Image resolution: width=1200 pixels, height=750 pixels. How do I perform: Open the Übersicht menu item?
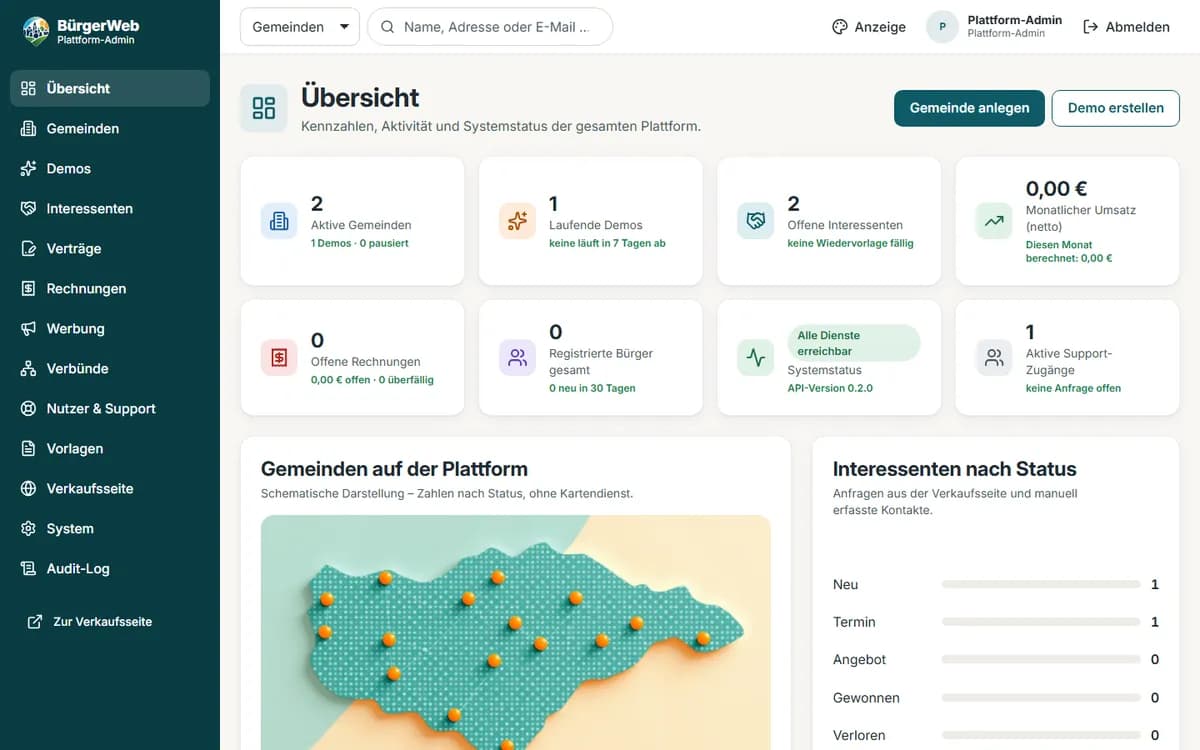(110, 88)
